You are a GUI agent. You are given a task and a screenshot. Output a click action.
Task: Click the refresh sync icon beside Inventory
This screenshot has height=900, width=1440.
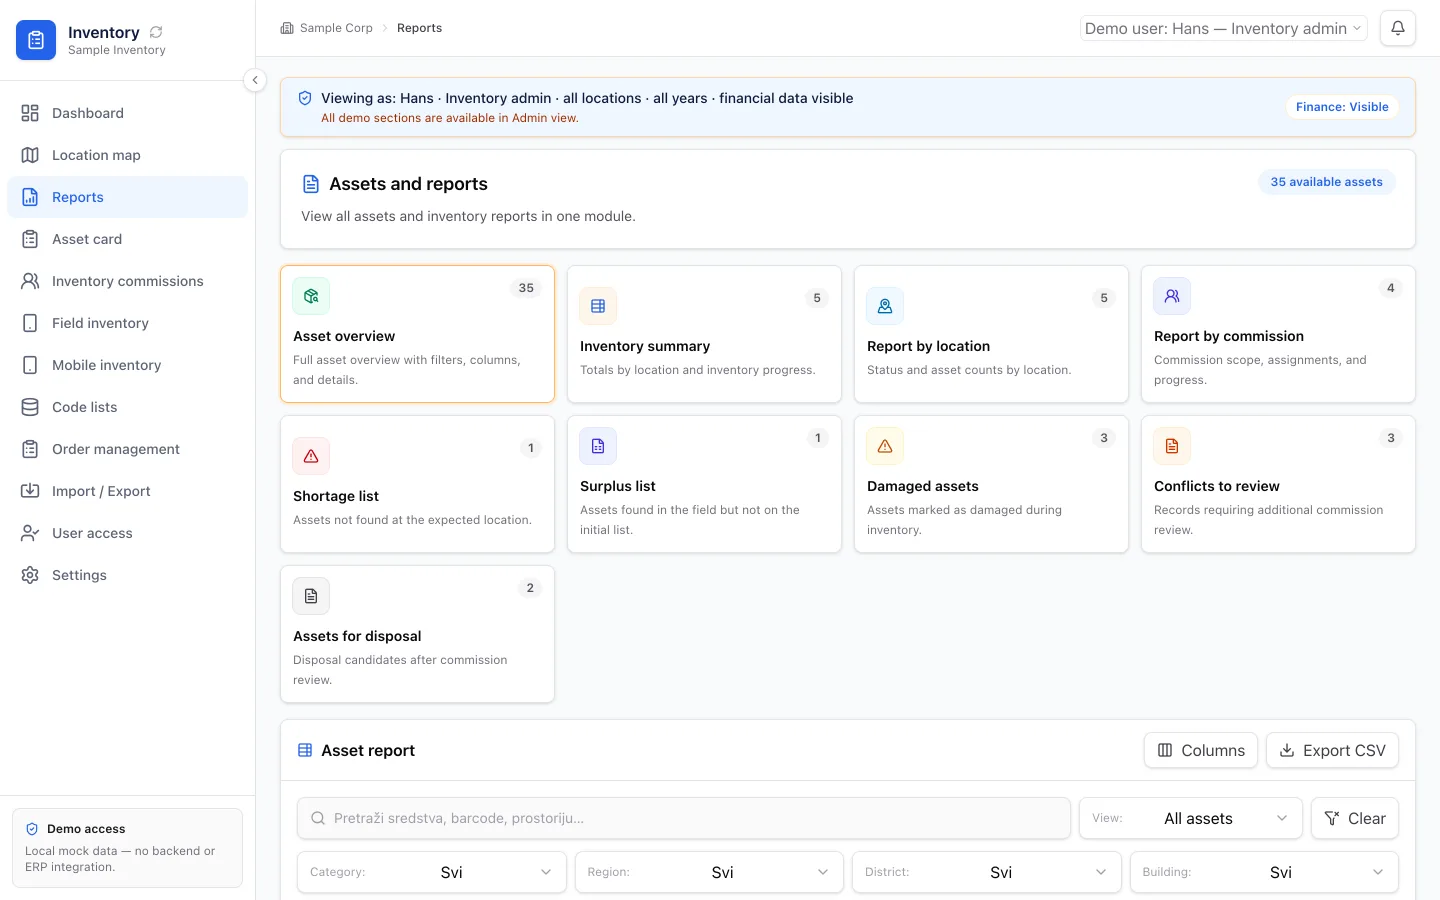point(156,32)
